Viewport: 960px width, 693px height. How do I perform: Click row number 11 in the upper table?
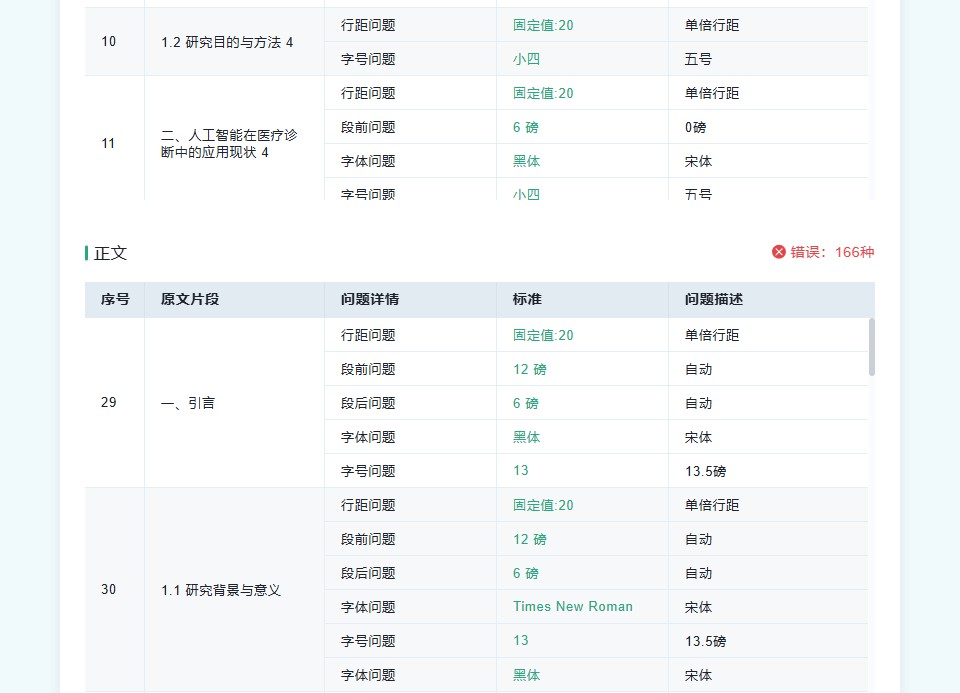[x=109, y=143]
